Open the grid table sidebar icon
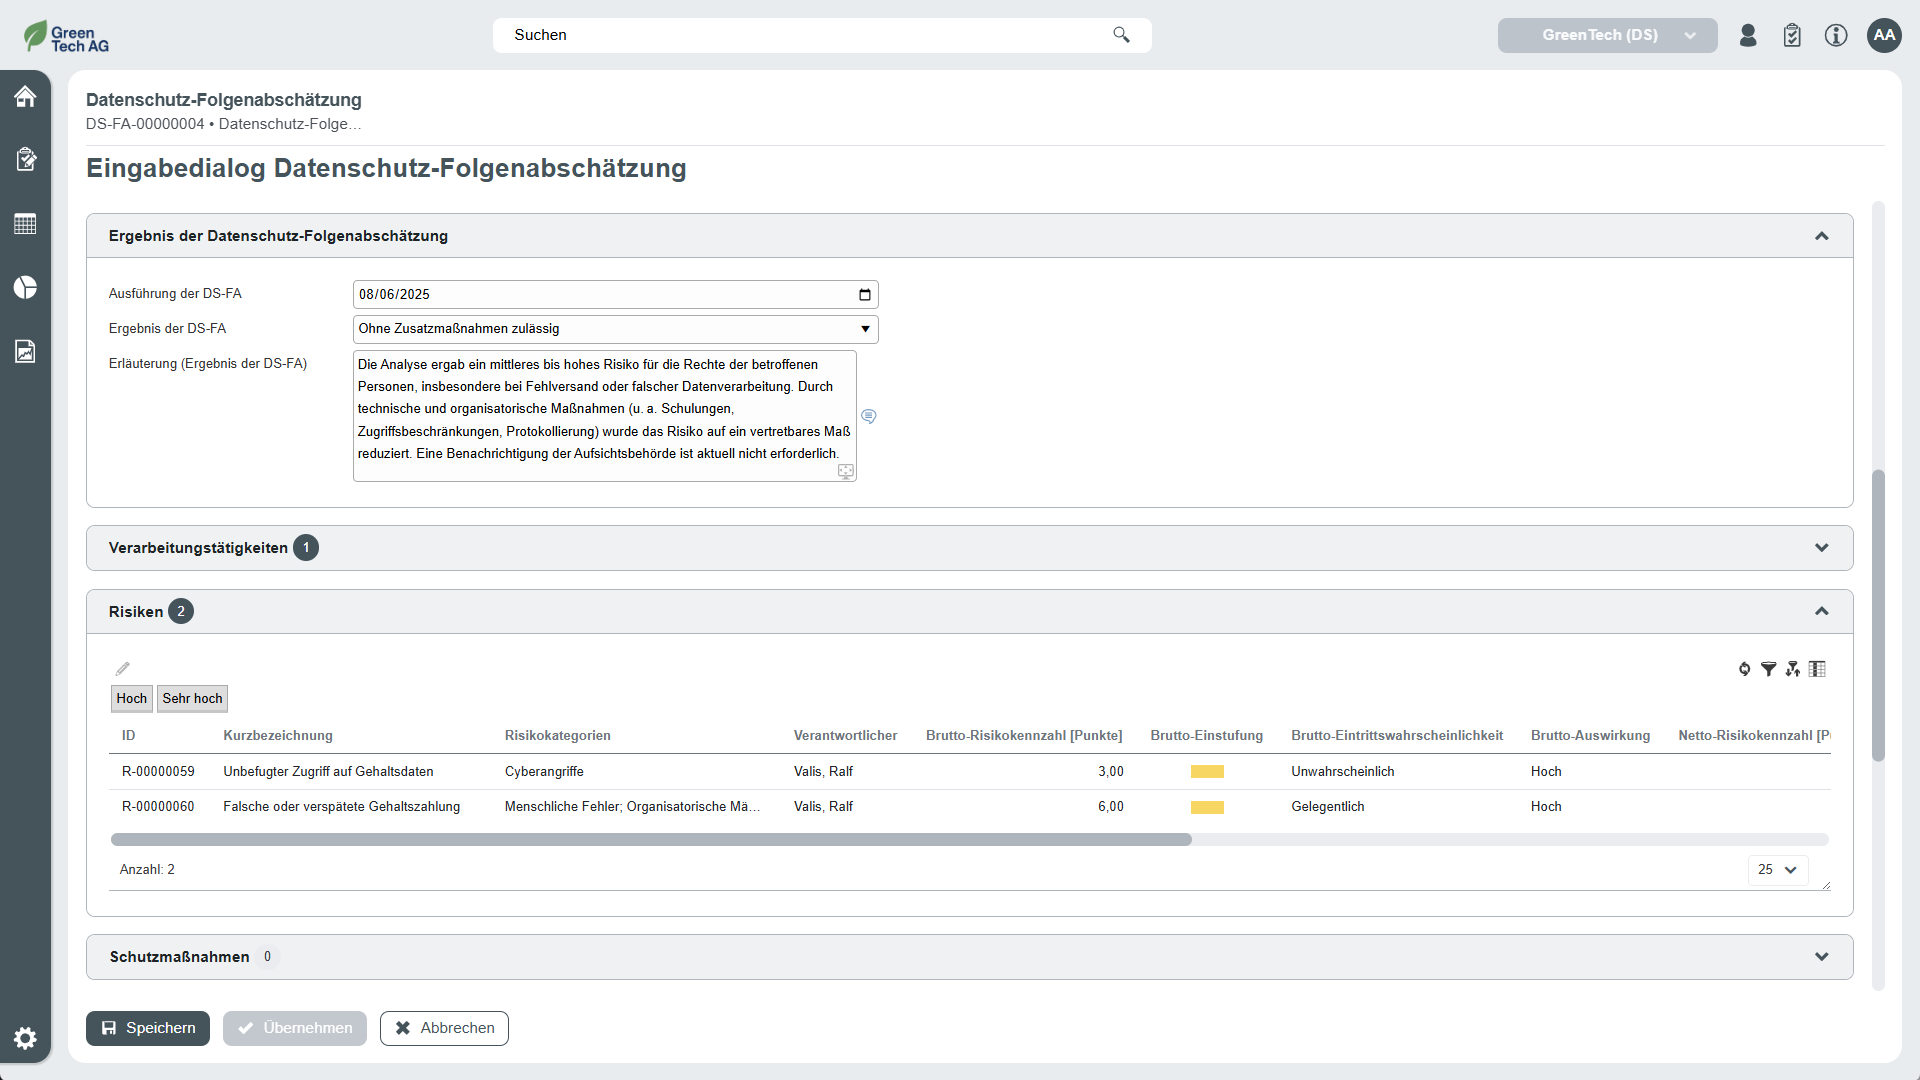 point(25,224)
